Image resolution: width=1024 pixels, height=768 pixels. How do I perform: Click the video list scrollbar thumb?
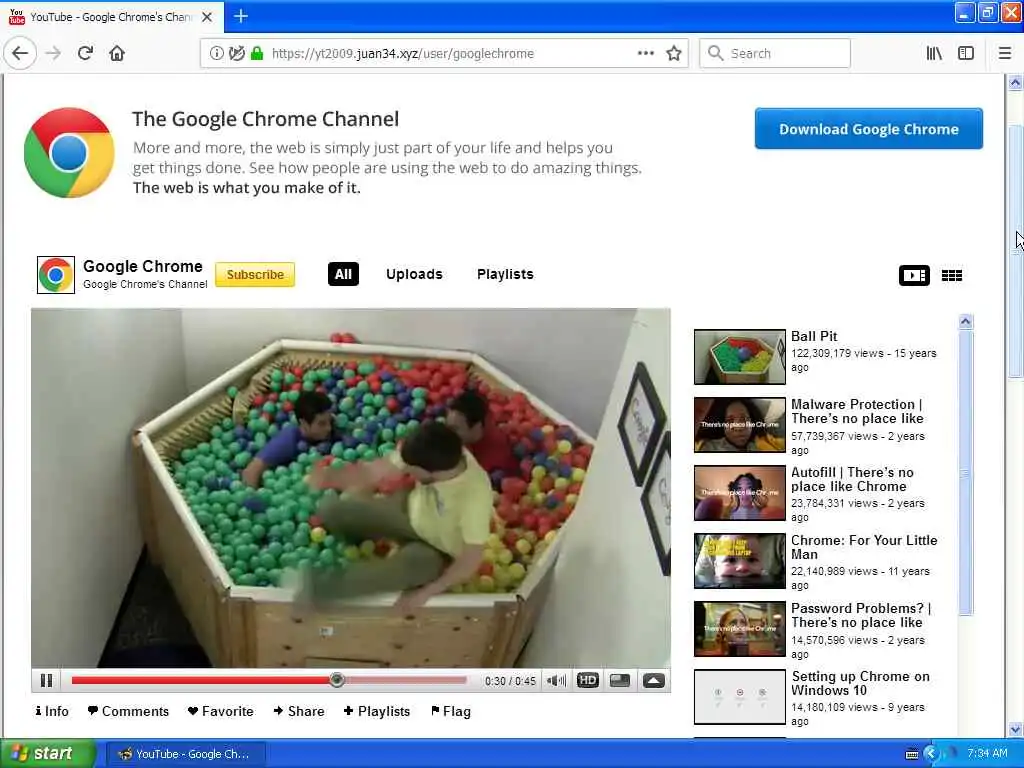pyautogui.click(x=965, y=473)
